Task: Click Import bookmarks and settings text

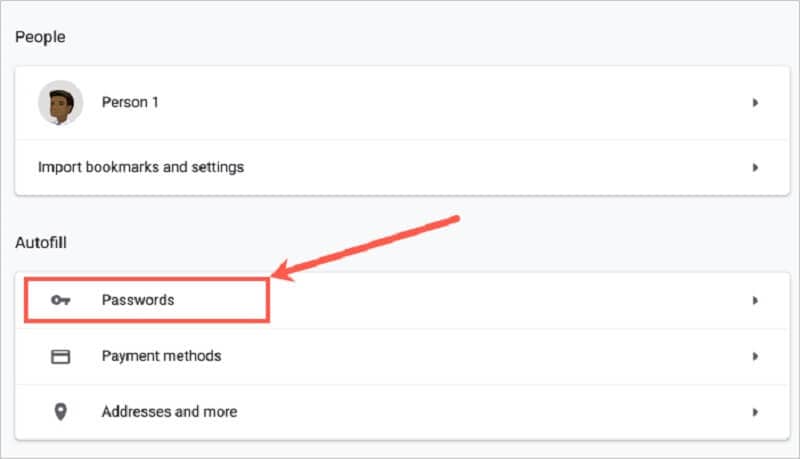Action: pyautogui.click(x=140, y=167)
